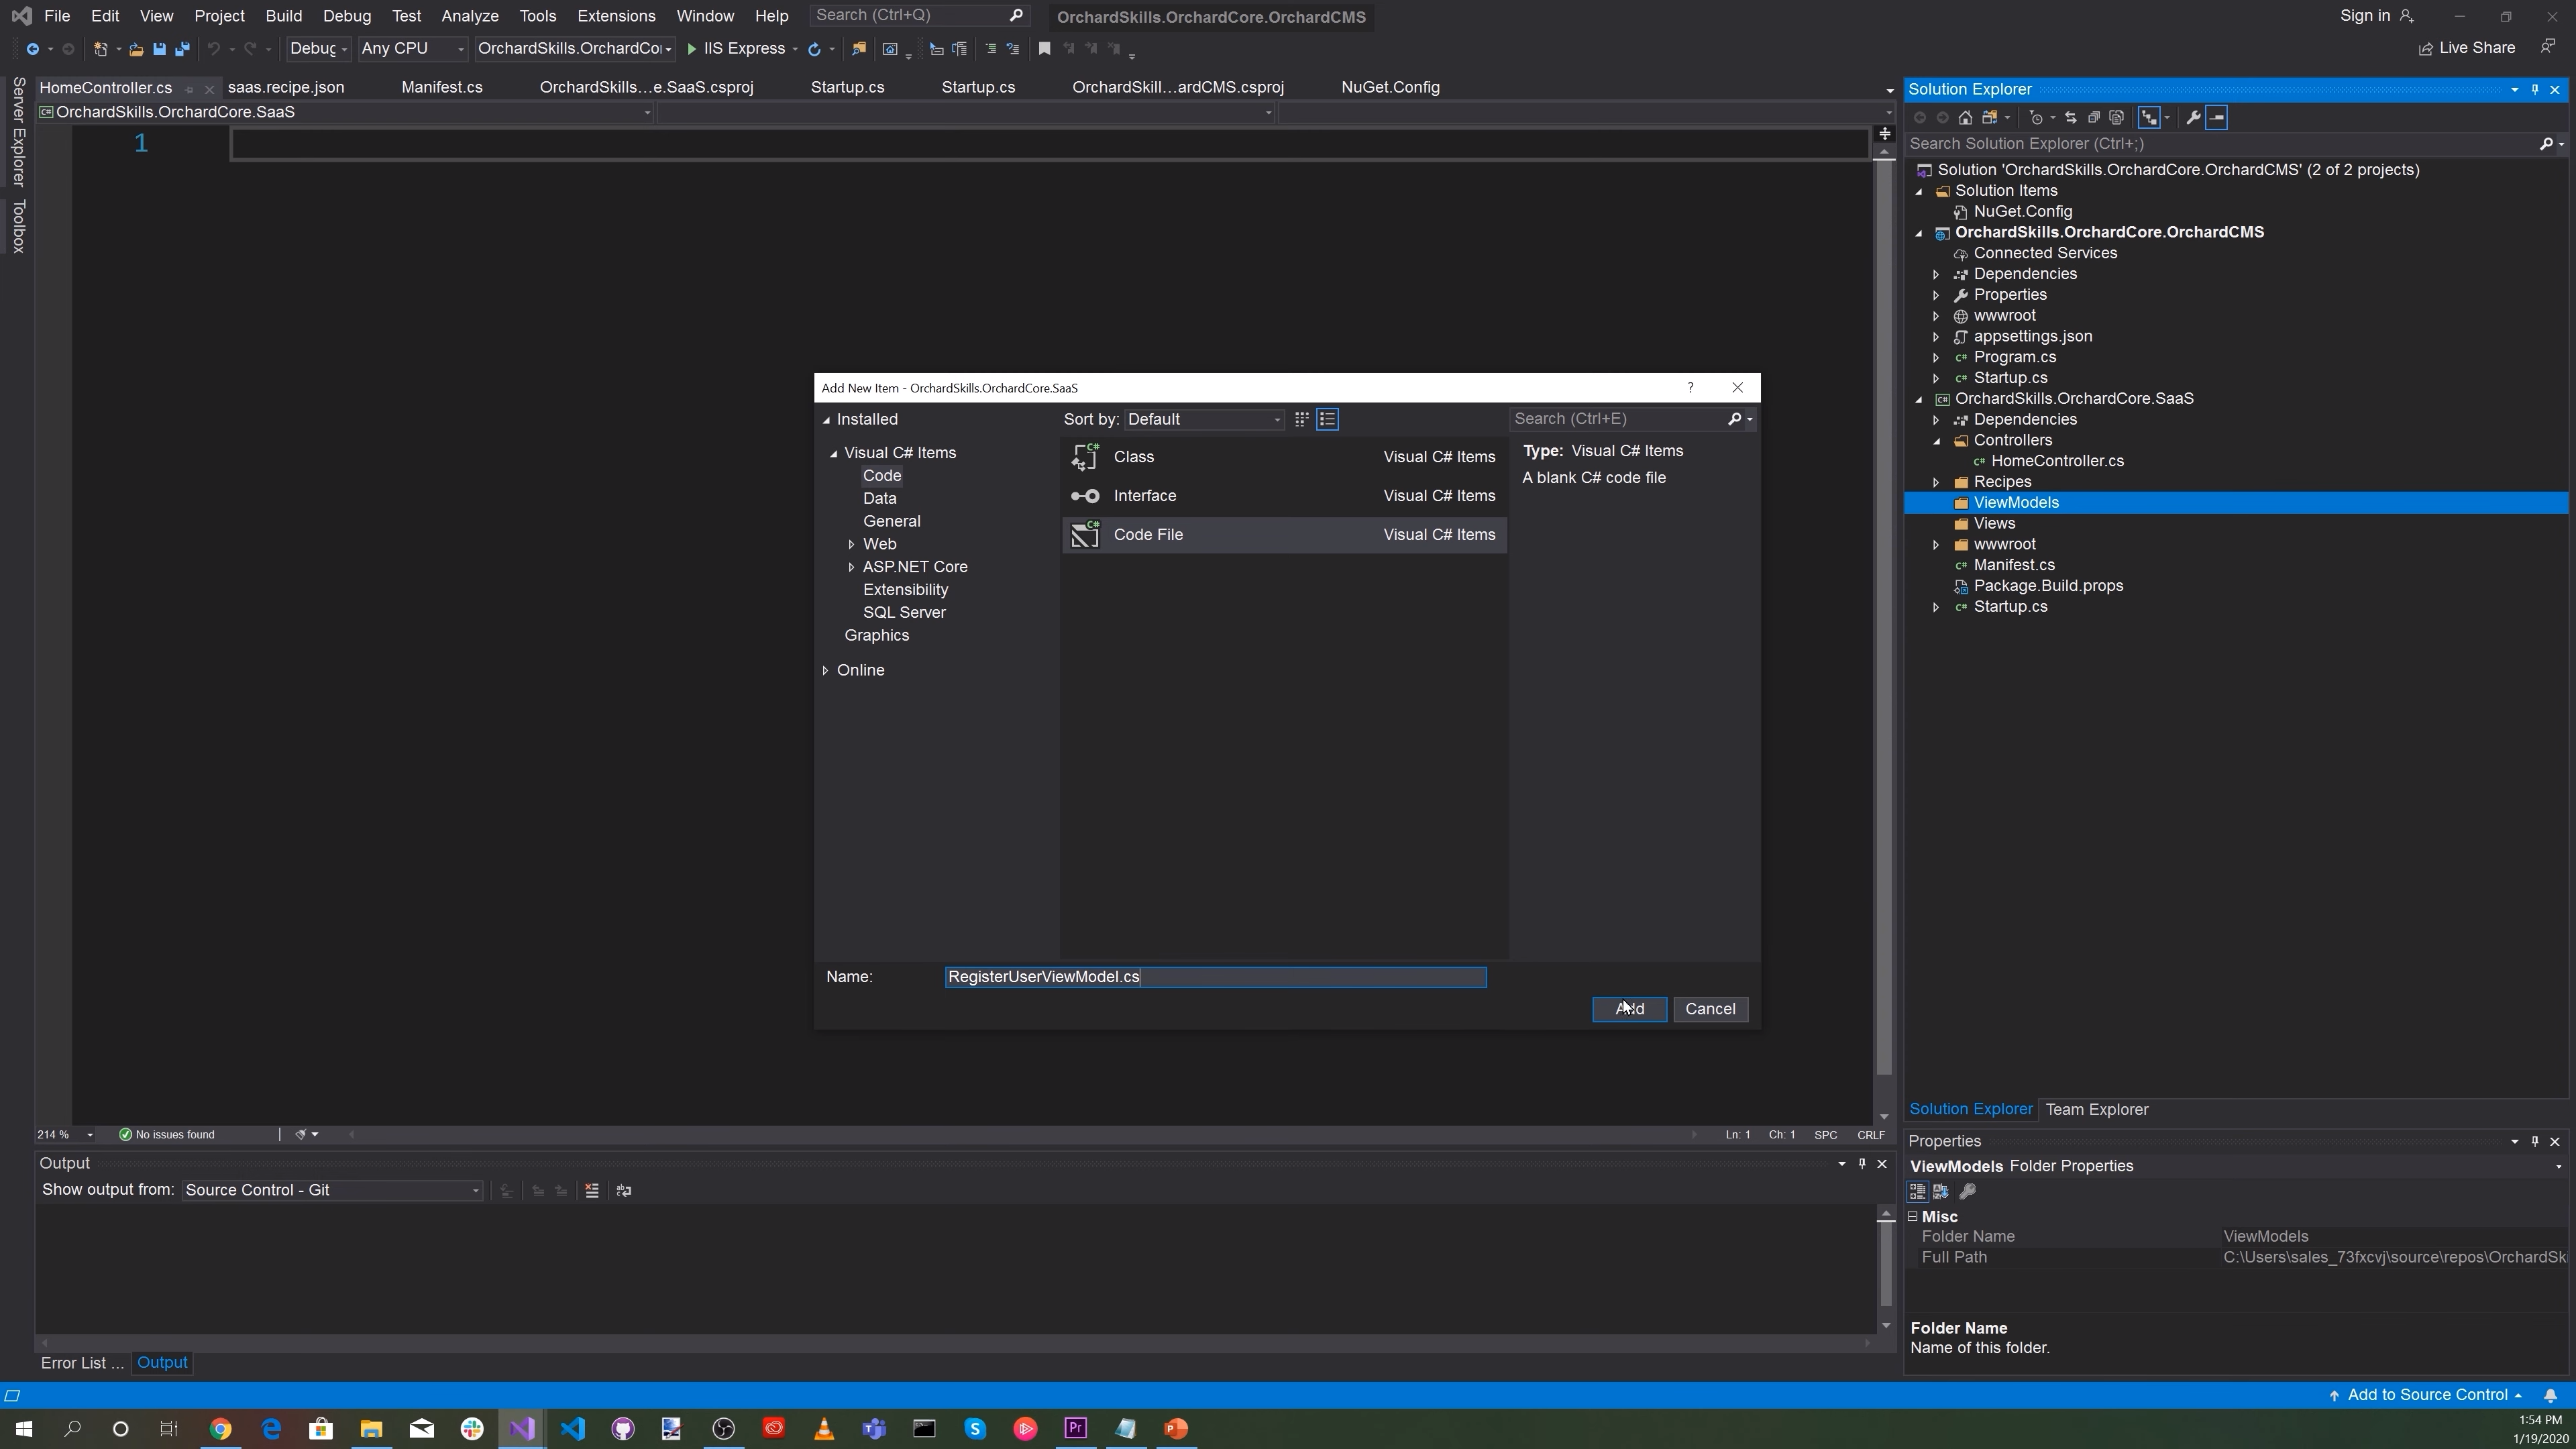The height and width of the screenshot is (1449, 2576).
Task: Click the Name field with RegisterUserViewModel.cs
Action: coord(1215,977)
